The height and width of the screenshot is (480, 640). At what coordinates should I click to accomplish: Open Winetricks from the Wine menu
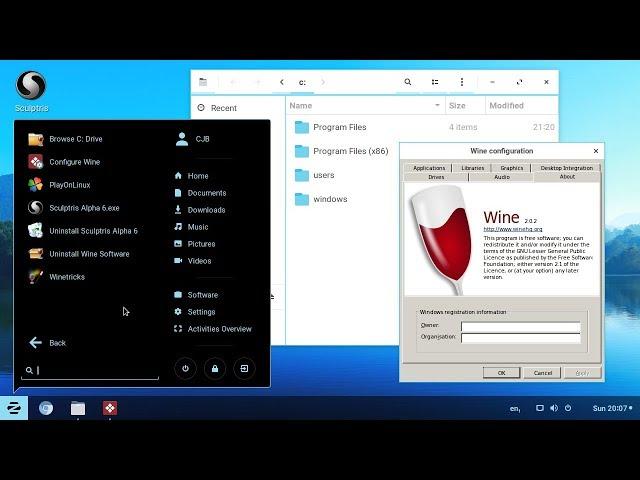(x=67, y=276)
